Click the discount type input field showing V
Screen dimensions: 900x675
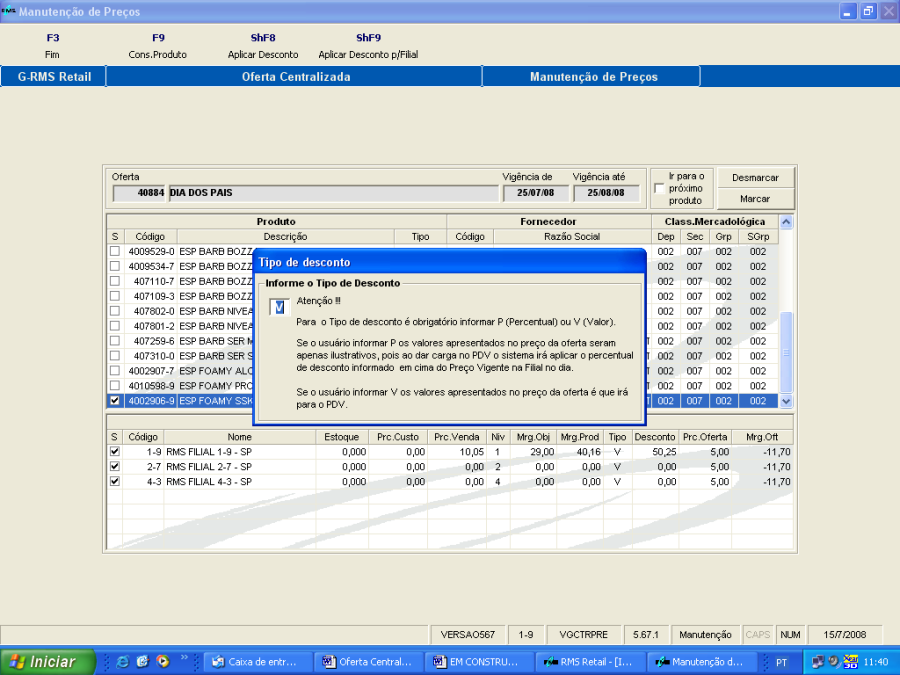pos(280,307)
